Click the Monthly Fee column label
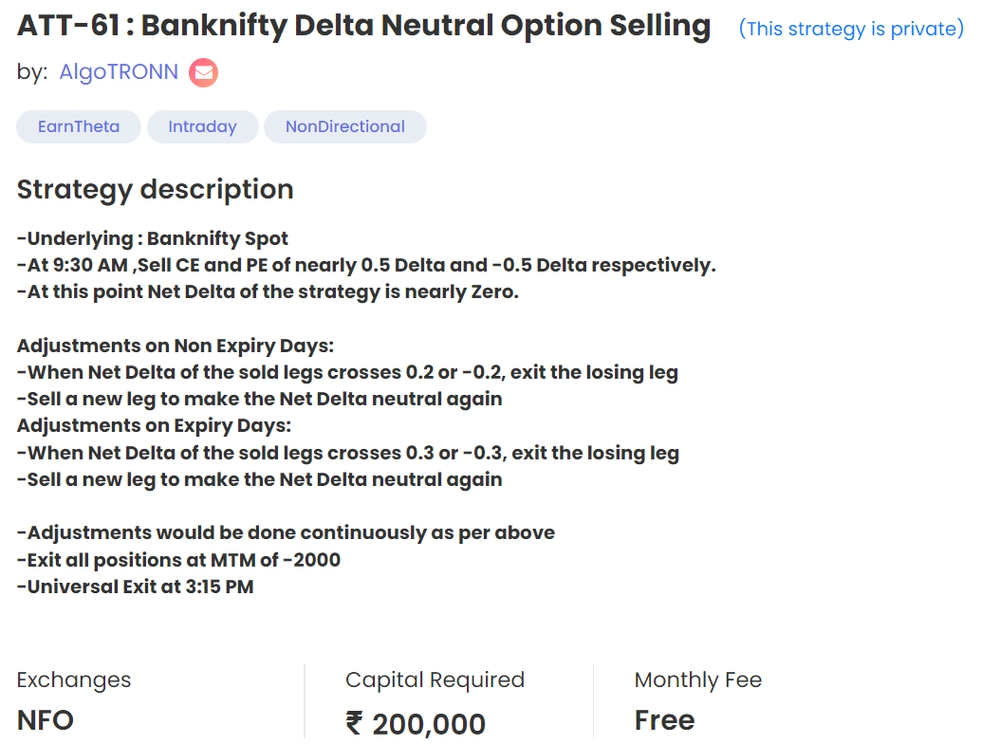Viewport: 1000px width, 748px height. point(698,680)
